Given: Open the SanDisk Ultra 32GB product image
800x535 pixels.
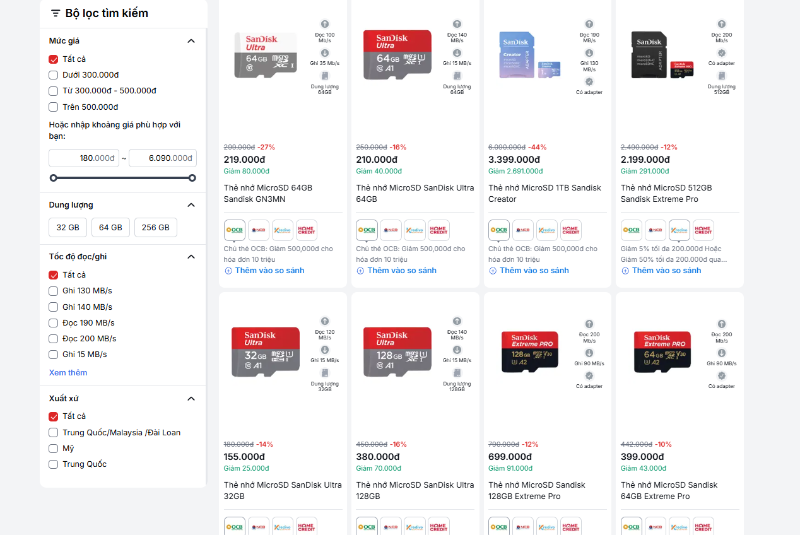Looking at the screenshot, I should click(x=265, y=352).
